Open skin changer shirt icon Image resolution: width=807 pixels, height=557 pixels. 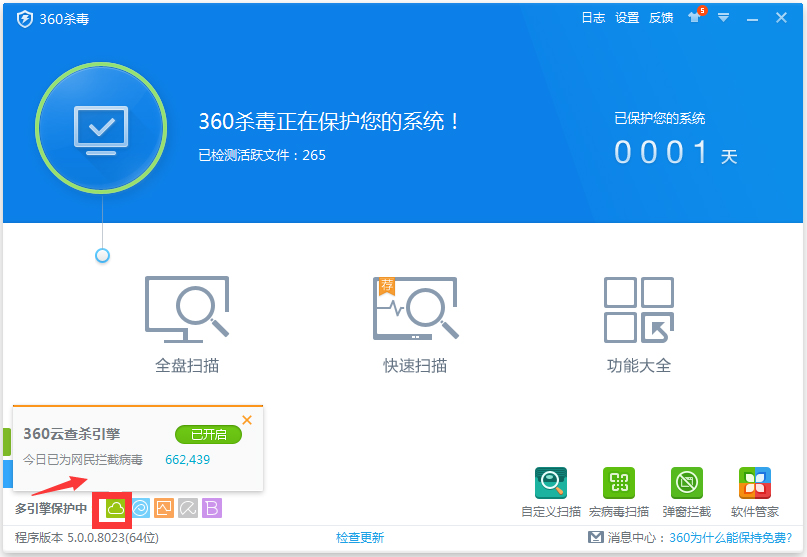(694, 18)
